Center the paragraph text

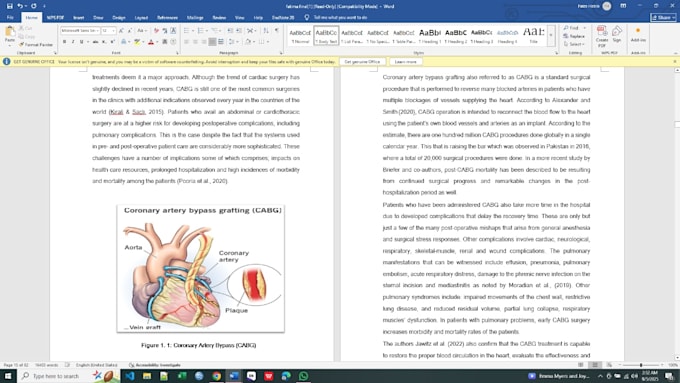[195, 42]
